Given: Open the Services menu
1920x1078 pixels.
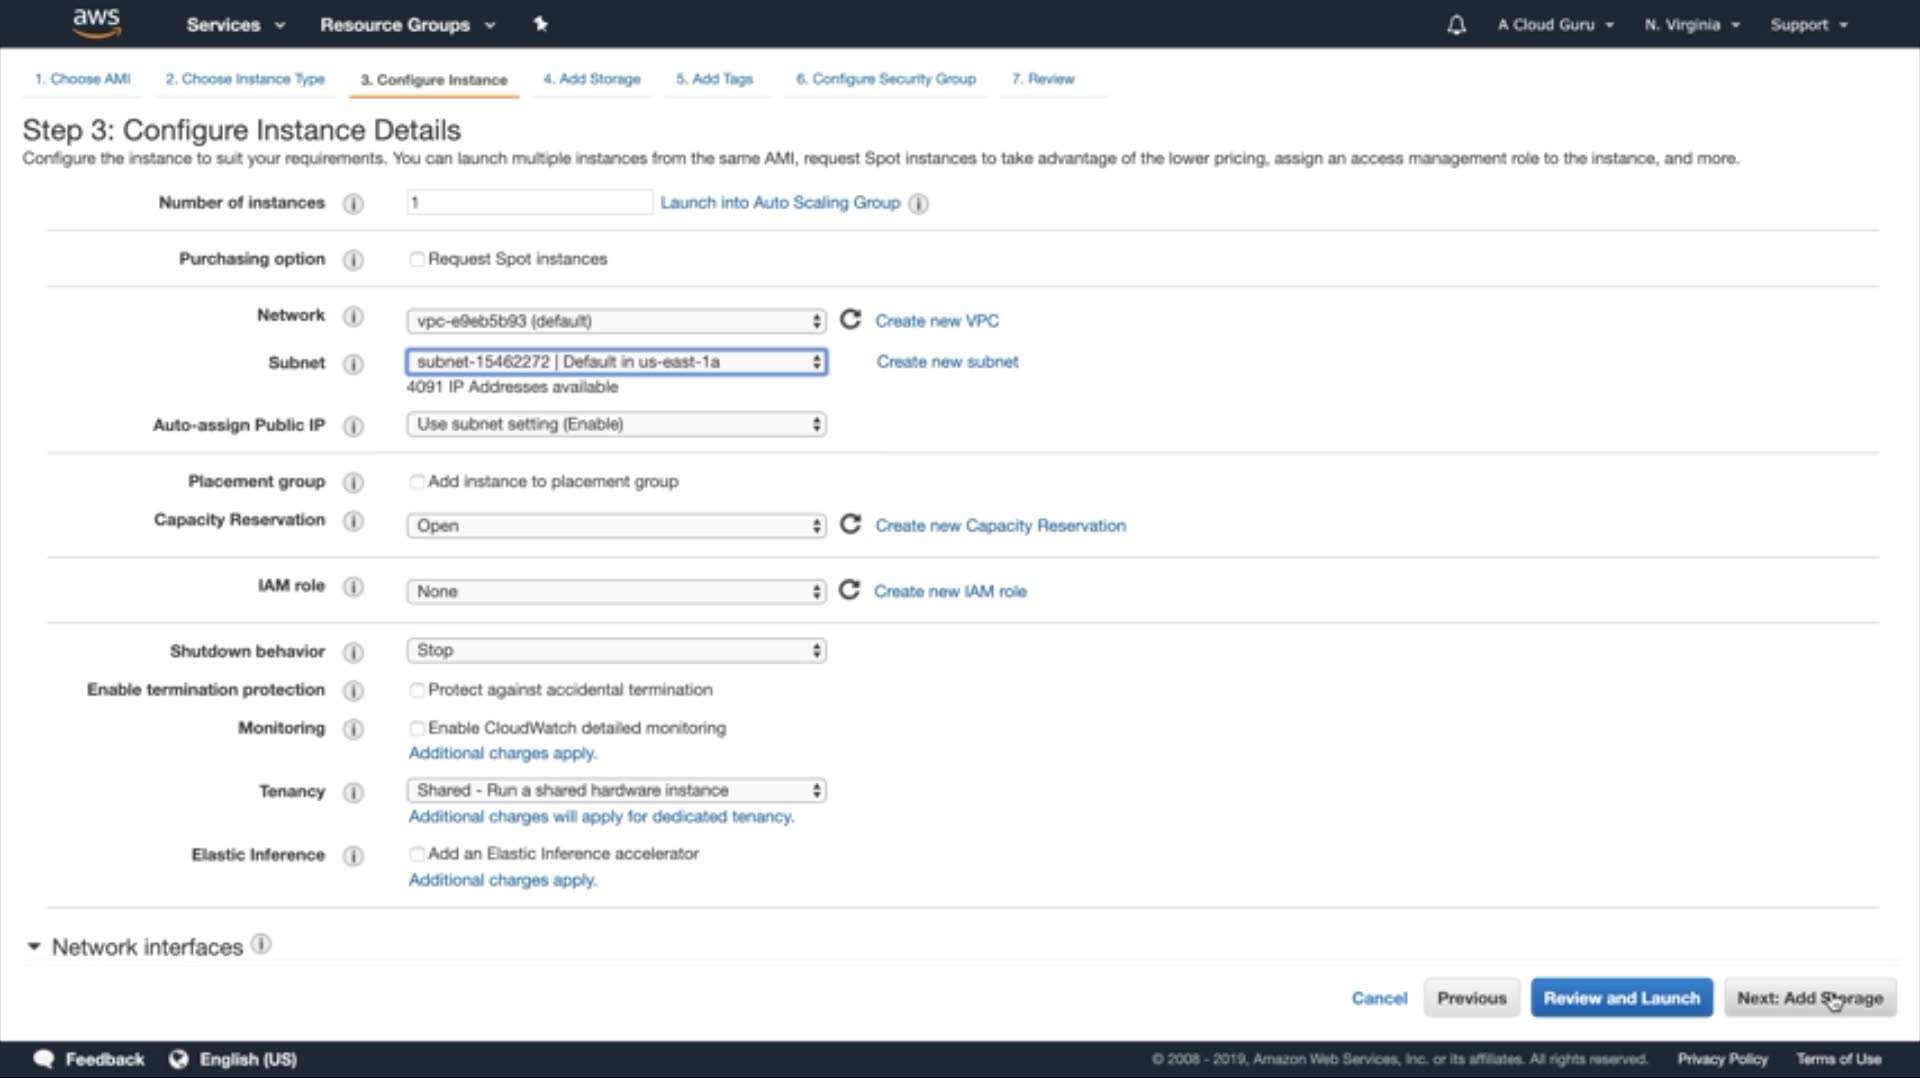Looking at the screenshot, I should click(x=235, y=25).
